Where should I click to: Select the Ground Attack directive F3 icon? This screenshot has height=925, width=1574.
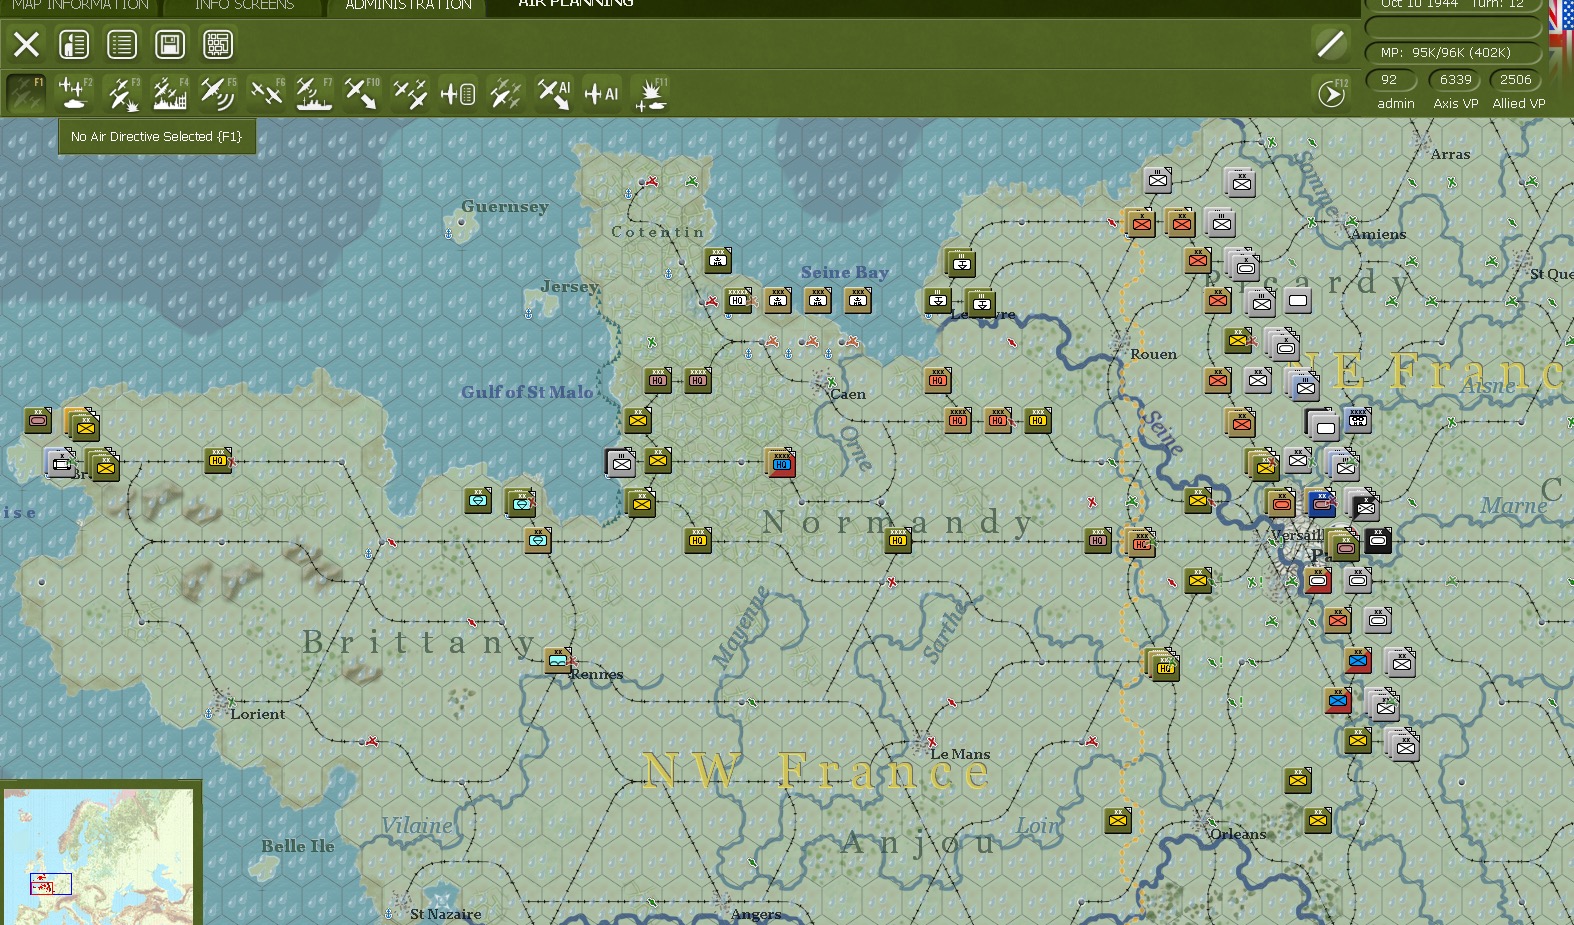point(122,93)
